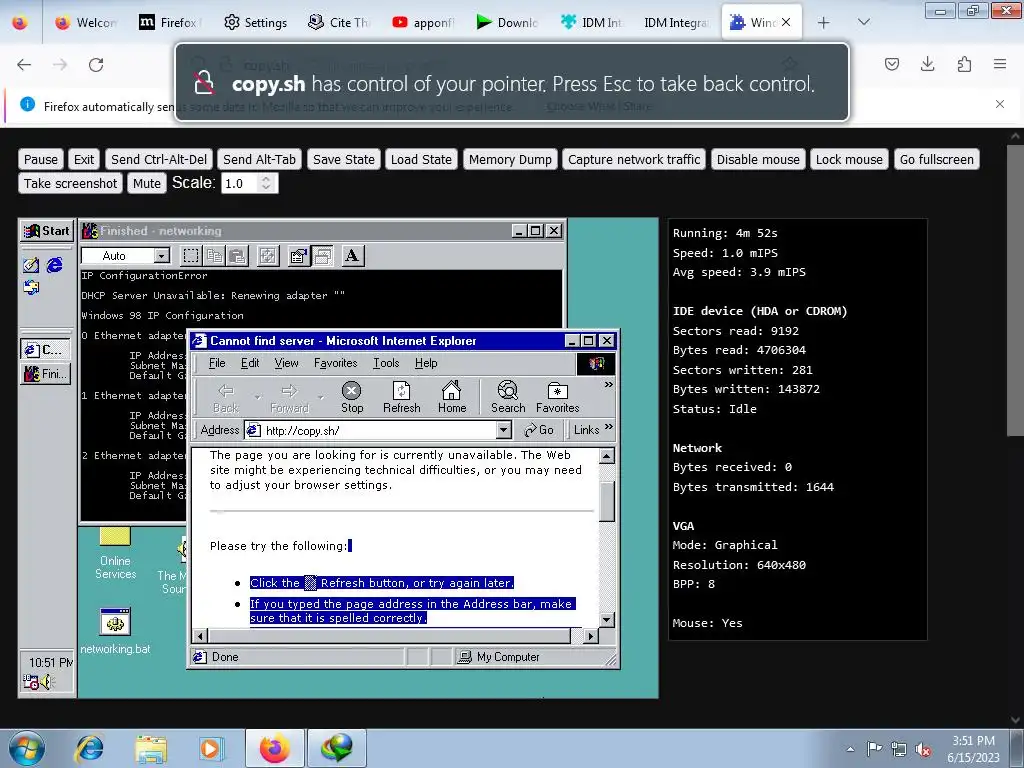Screen dimensions: 1024x768
Task: Click the Back arrow in Internet Explorer
Action: point(225,397)
